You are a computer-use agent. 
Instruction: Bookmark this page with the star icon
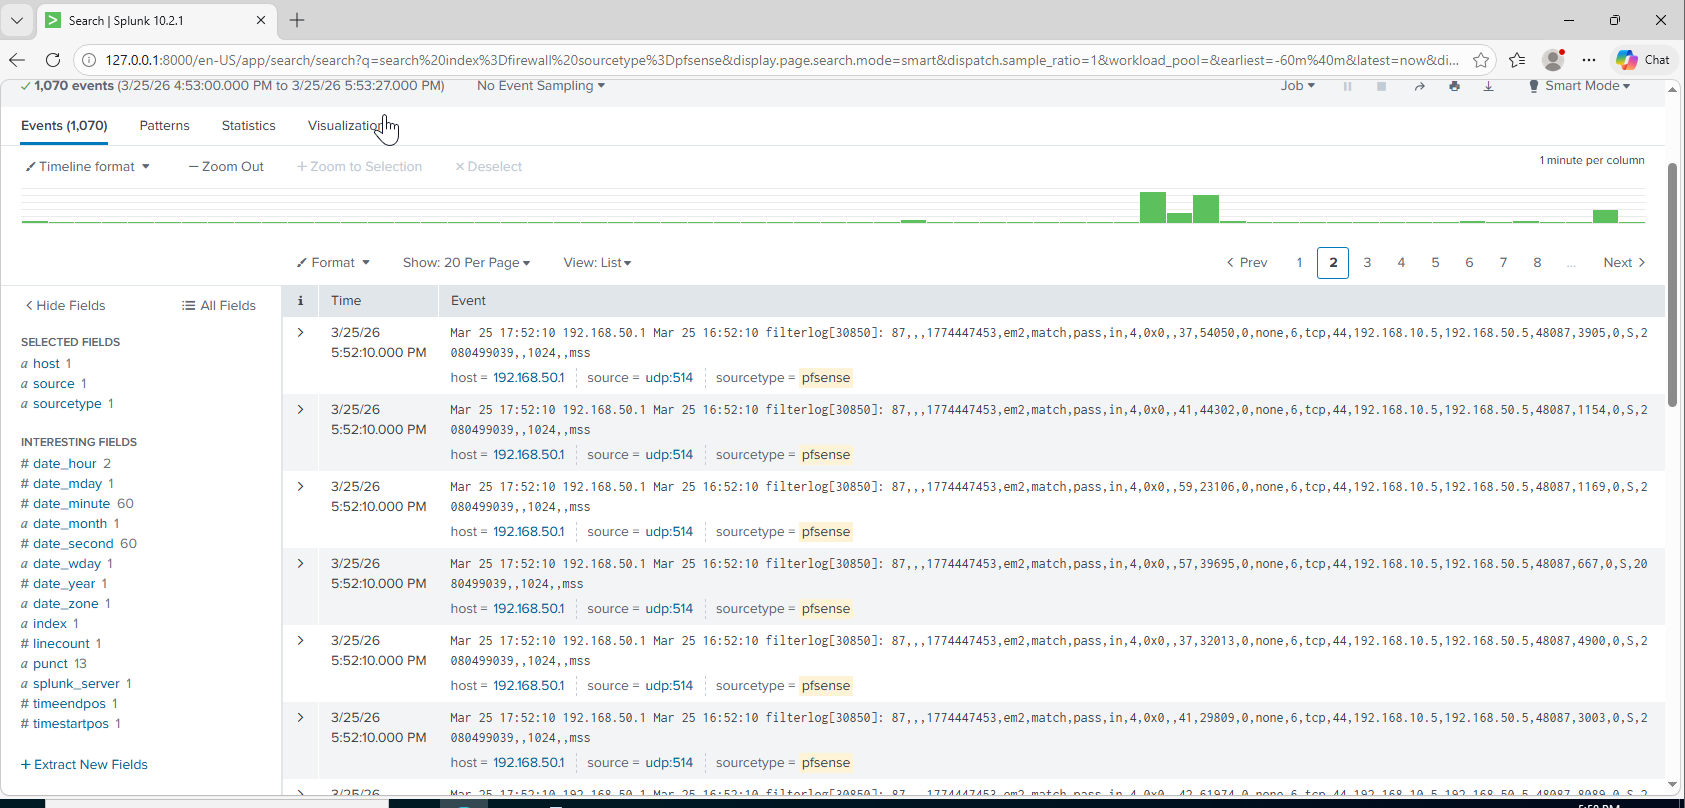1481,60
